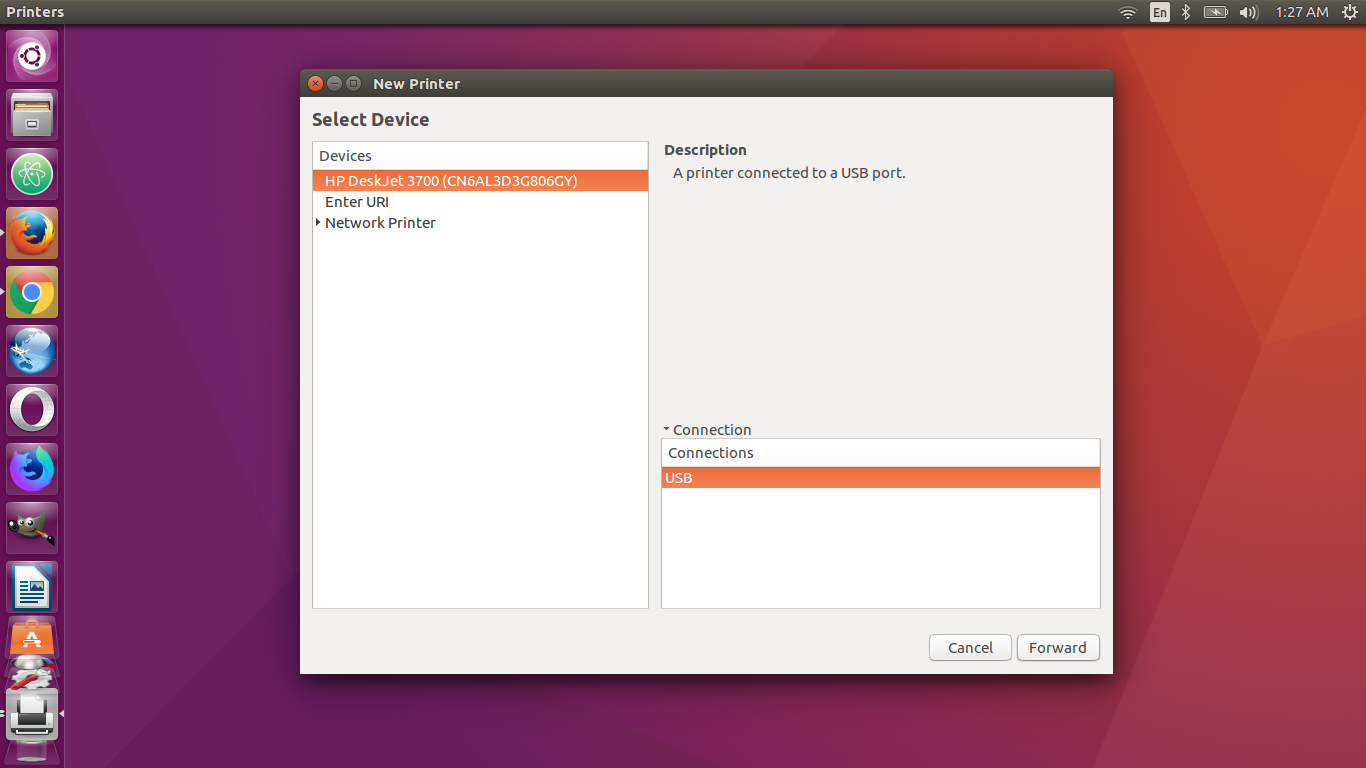1366x768 pixels.
Task: Open the Bluetooth indicator menu
Action: pyautogui.click(x=1186, y=12)
